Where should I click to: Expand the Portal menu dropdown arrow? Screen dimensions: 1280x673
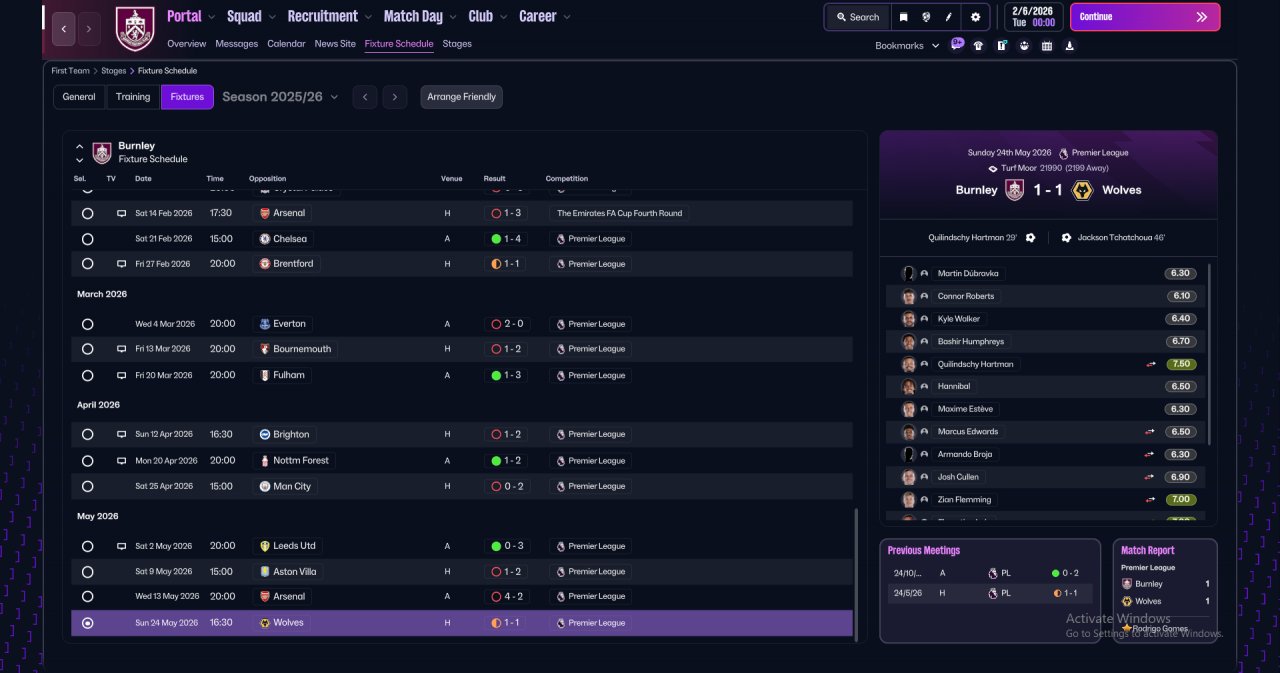tap(211, 17)
